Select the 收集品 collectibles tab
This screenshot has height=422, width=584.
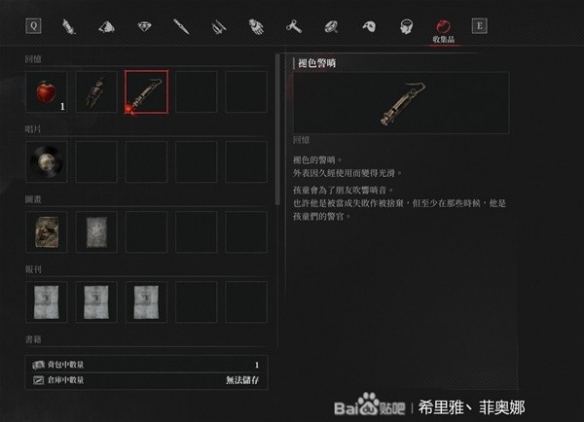pos(443,31)
